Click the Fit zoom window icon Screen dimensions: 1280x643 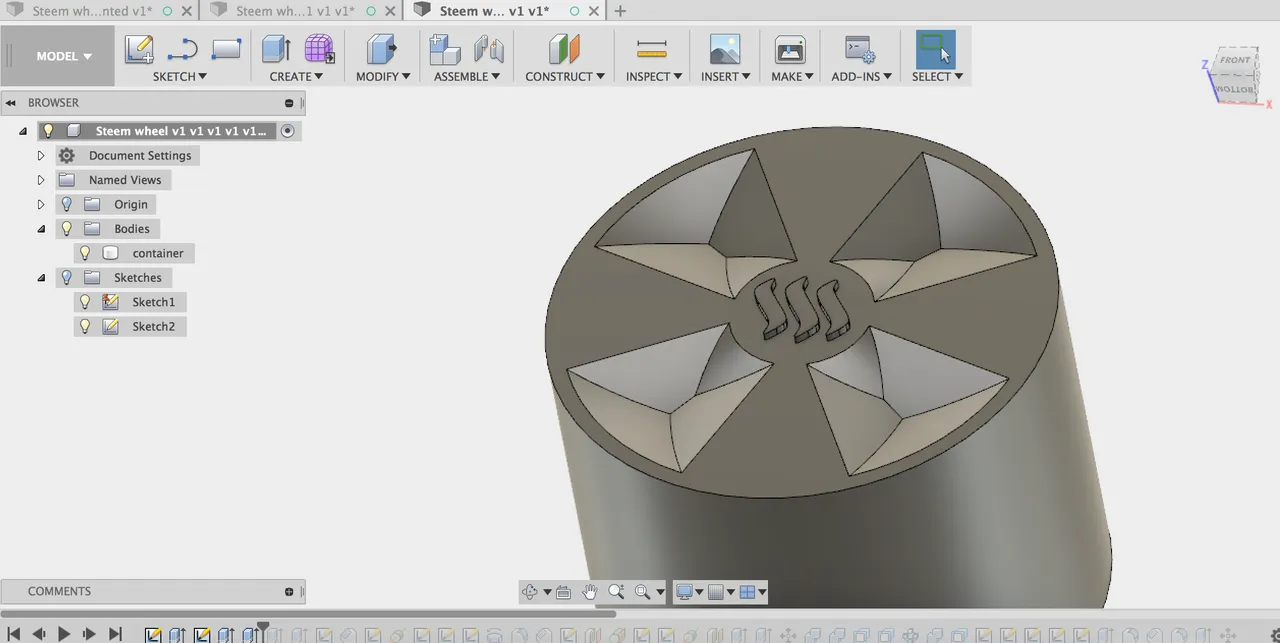click(642, 592)
